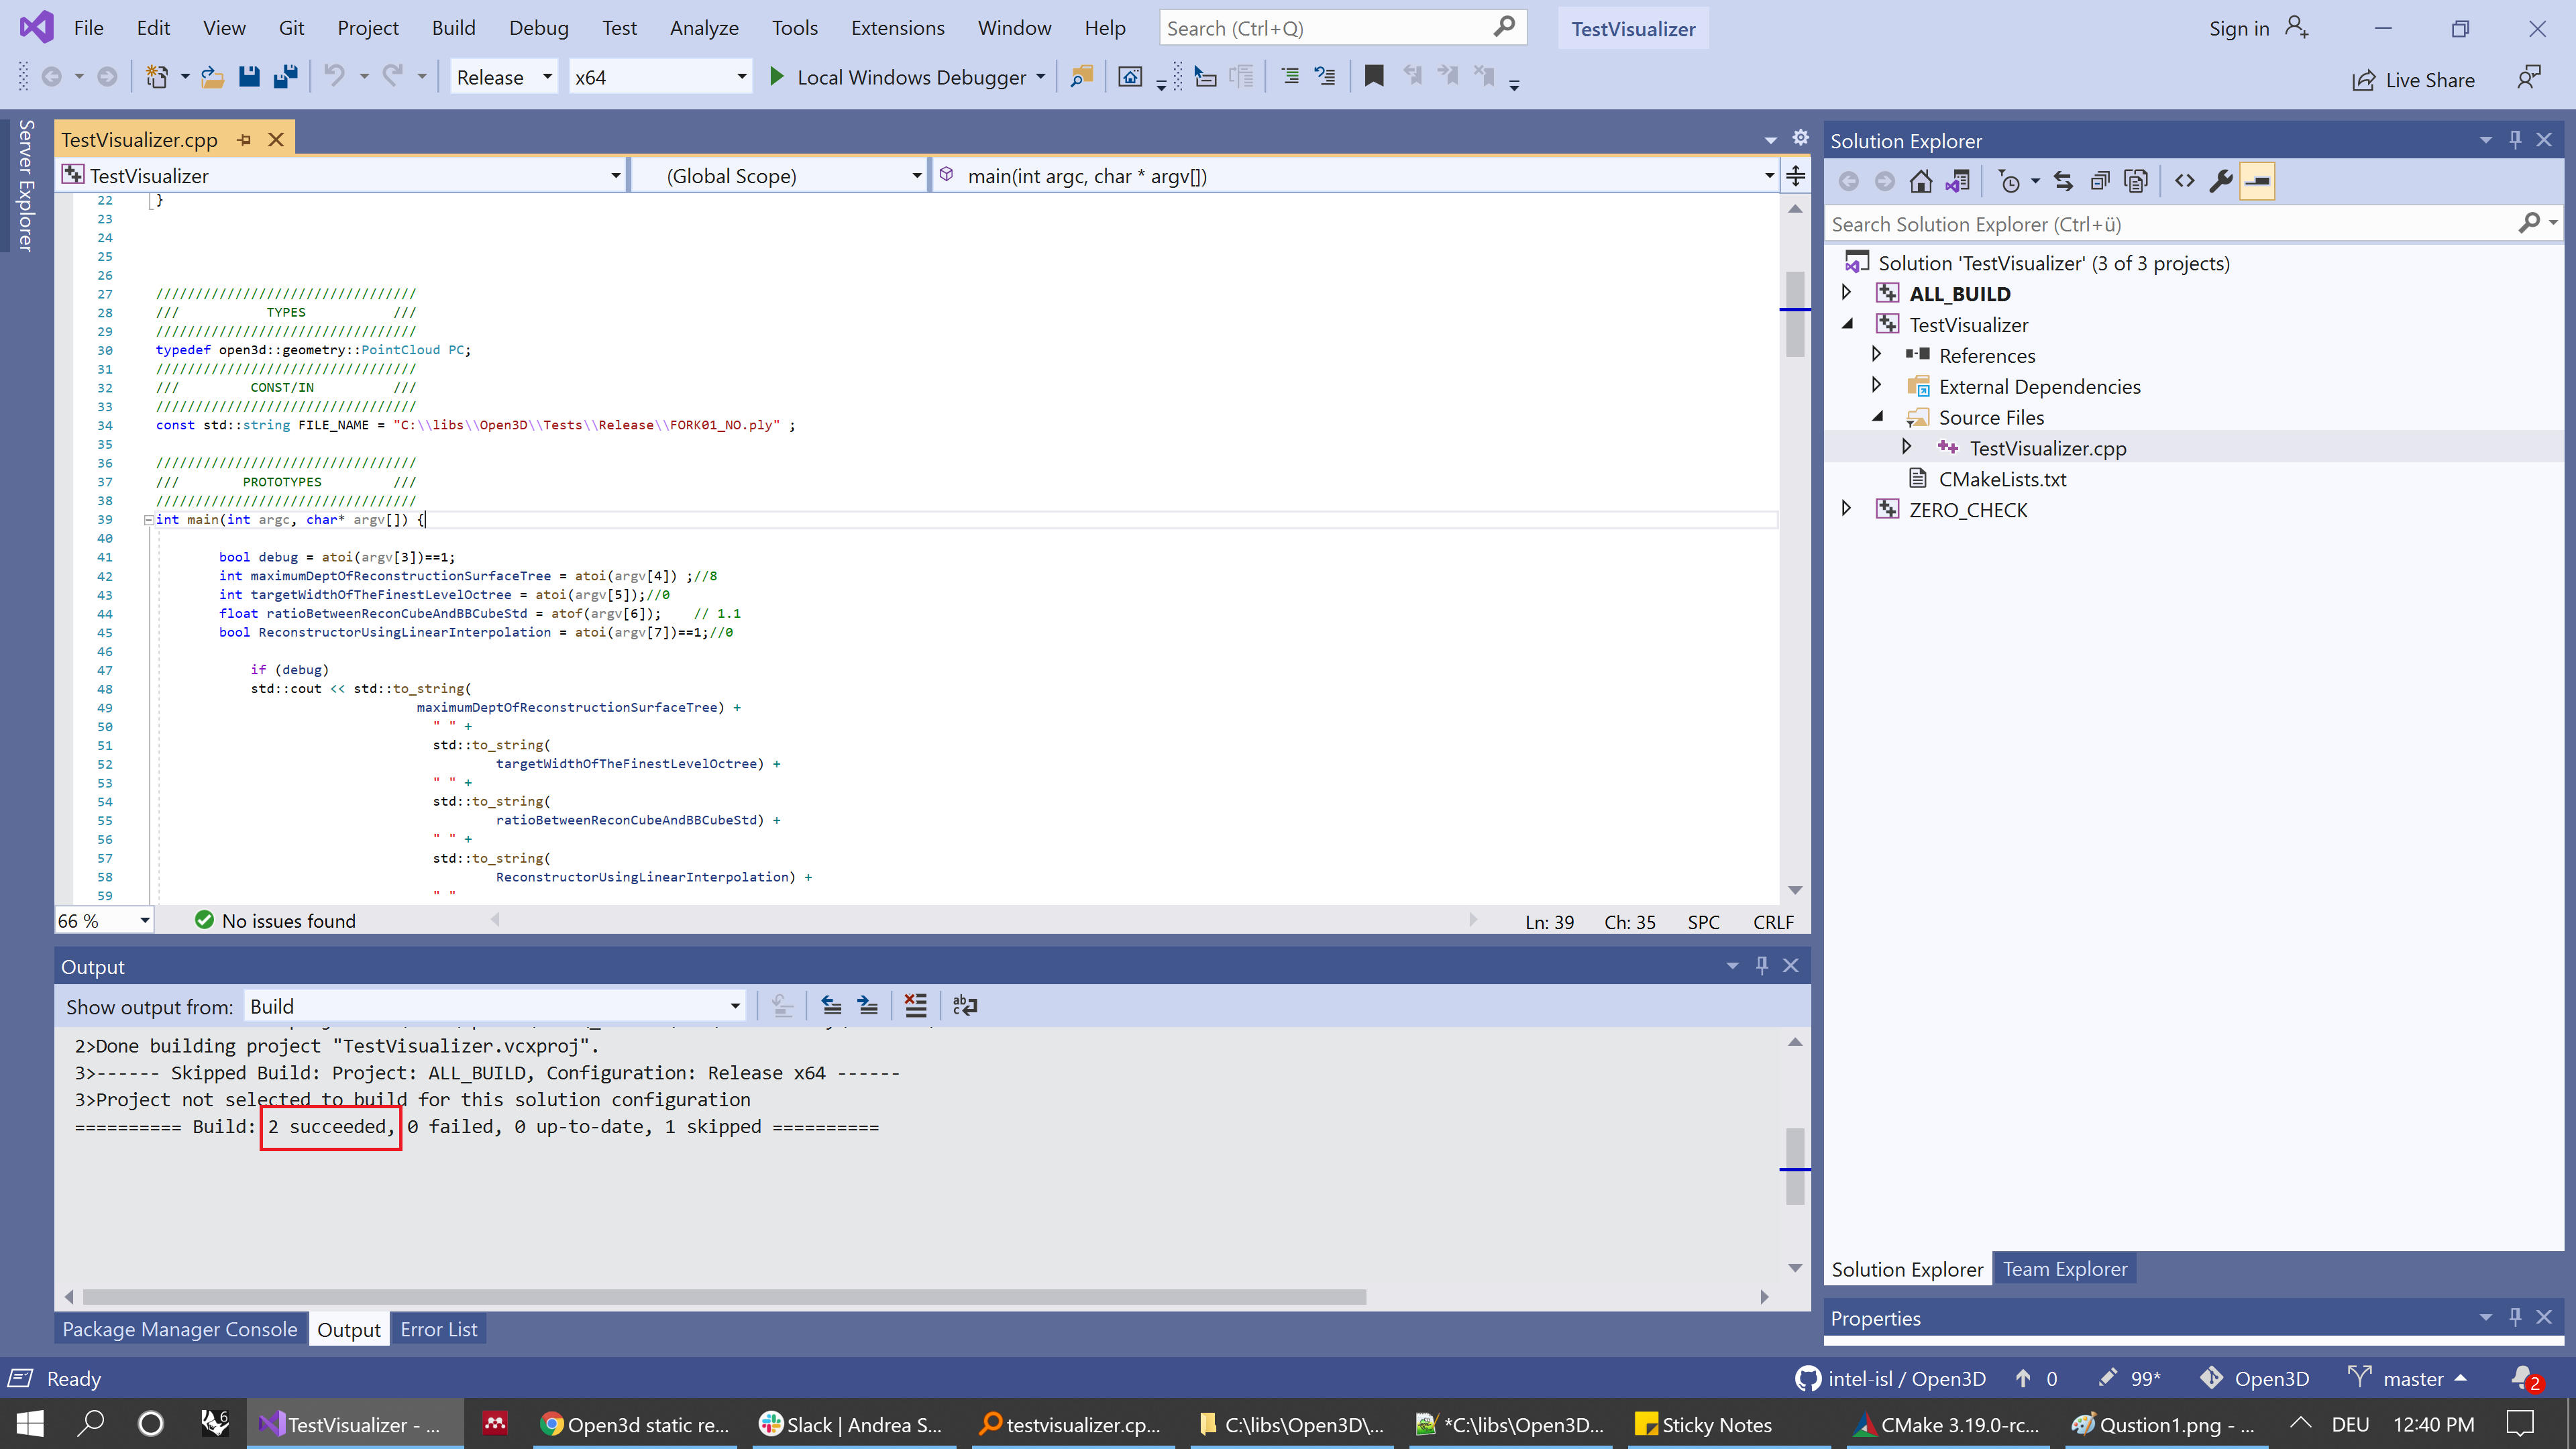Open the Release configuration dropdown
This screenshot has height=1449, width=2576.
coord(547,76)
